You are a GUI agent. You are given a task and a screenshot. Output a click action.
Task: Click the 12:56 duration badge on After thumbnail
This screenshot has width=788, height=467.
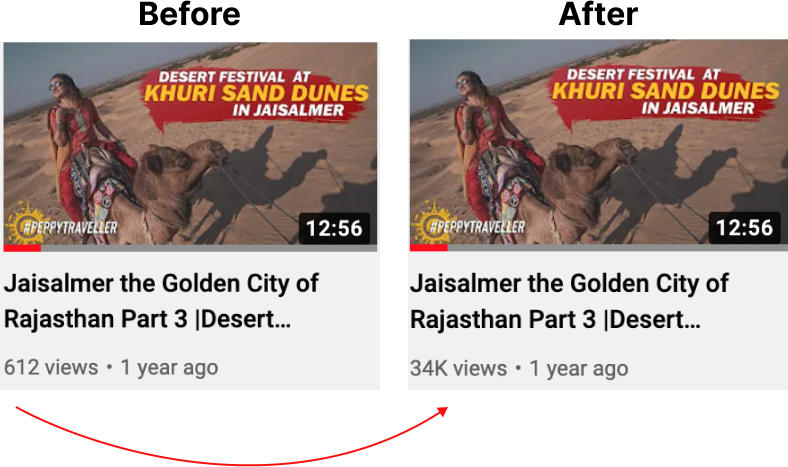(744, 228)
